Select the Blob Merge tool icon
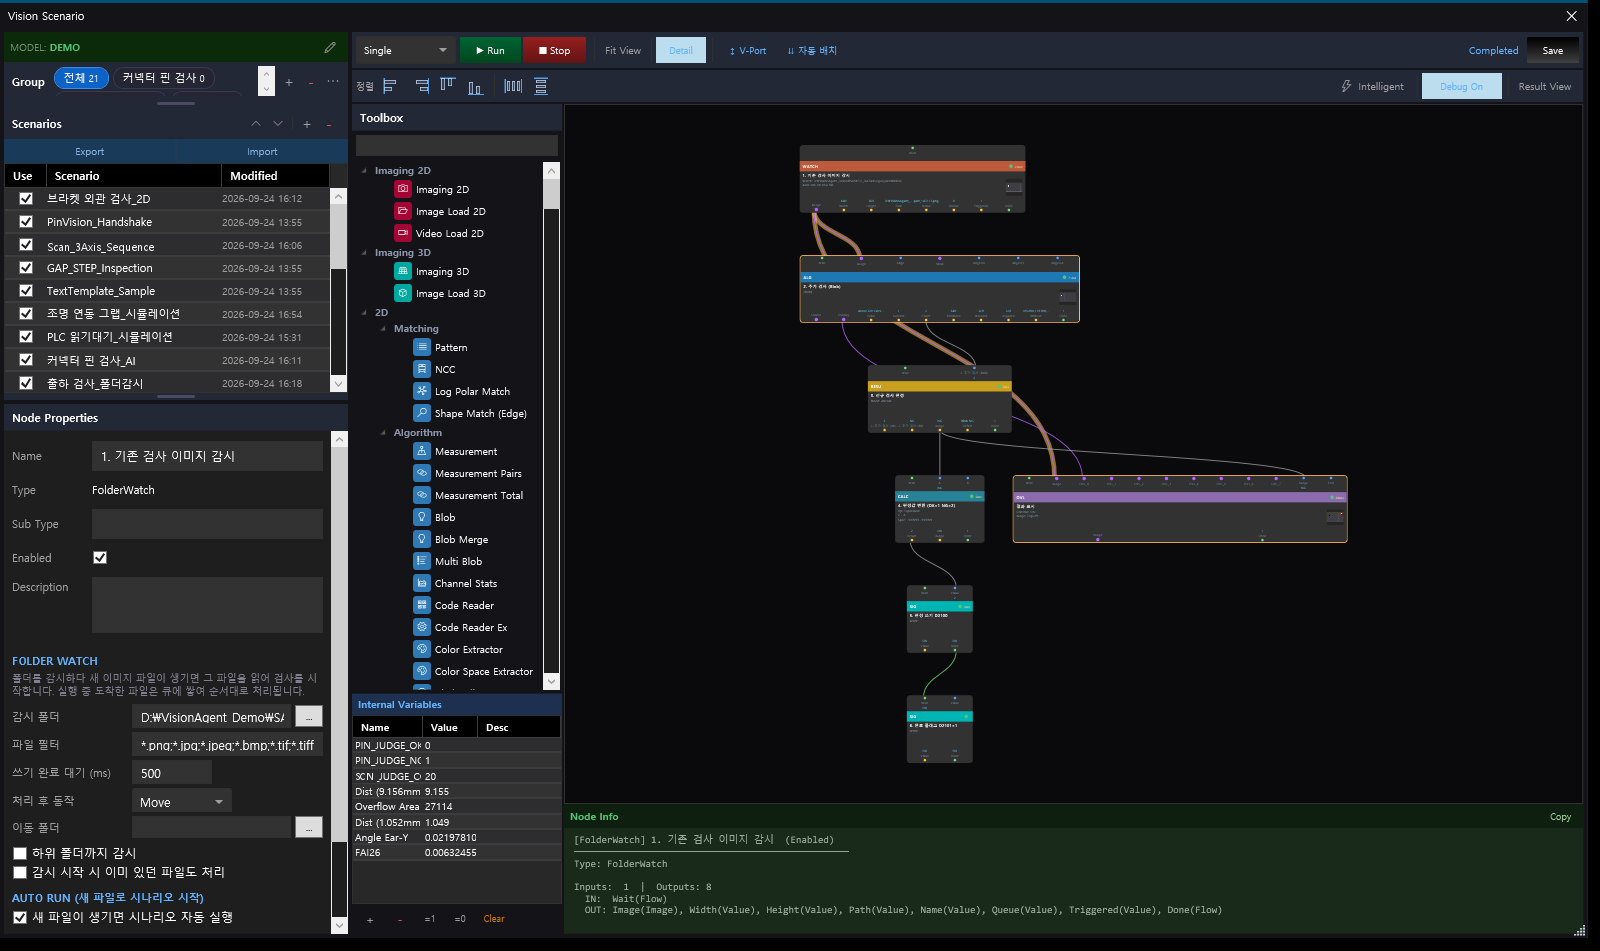Image resolution: width=1600 pixels, height=951 pixels. (x=422, y=539)
